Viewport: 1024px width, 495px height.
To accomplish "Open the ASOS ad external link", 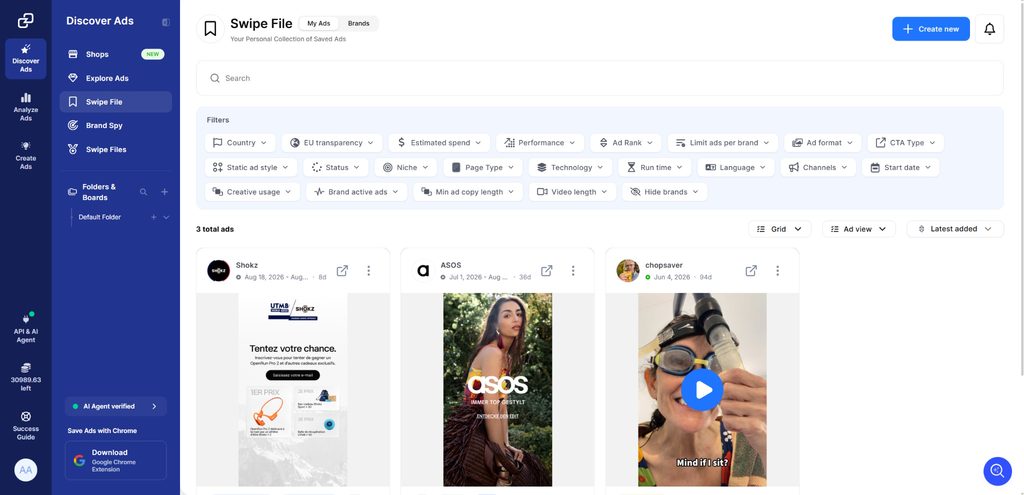I will [547, 270].
